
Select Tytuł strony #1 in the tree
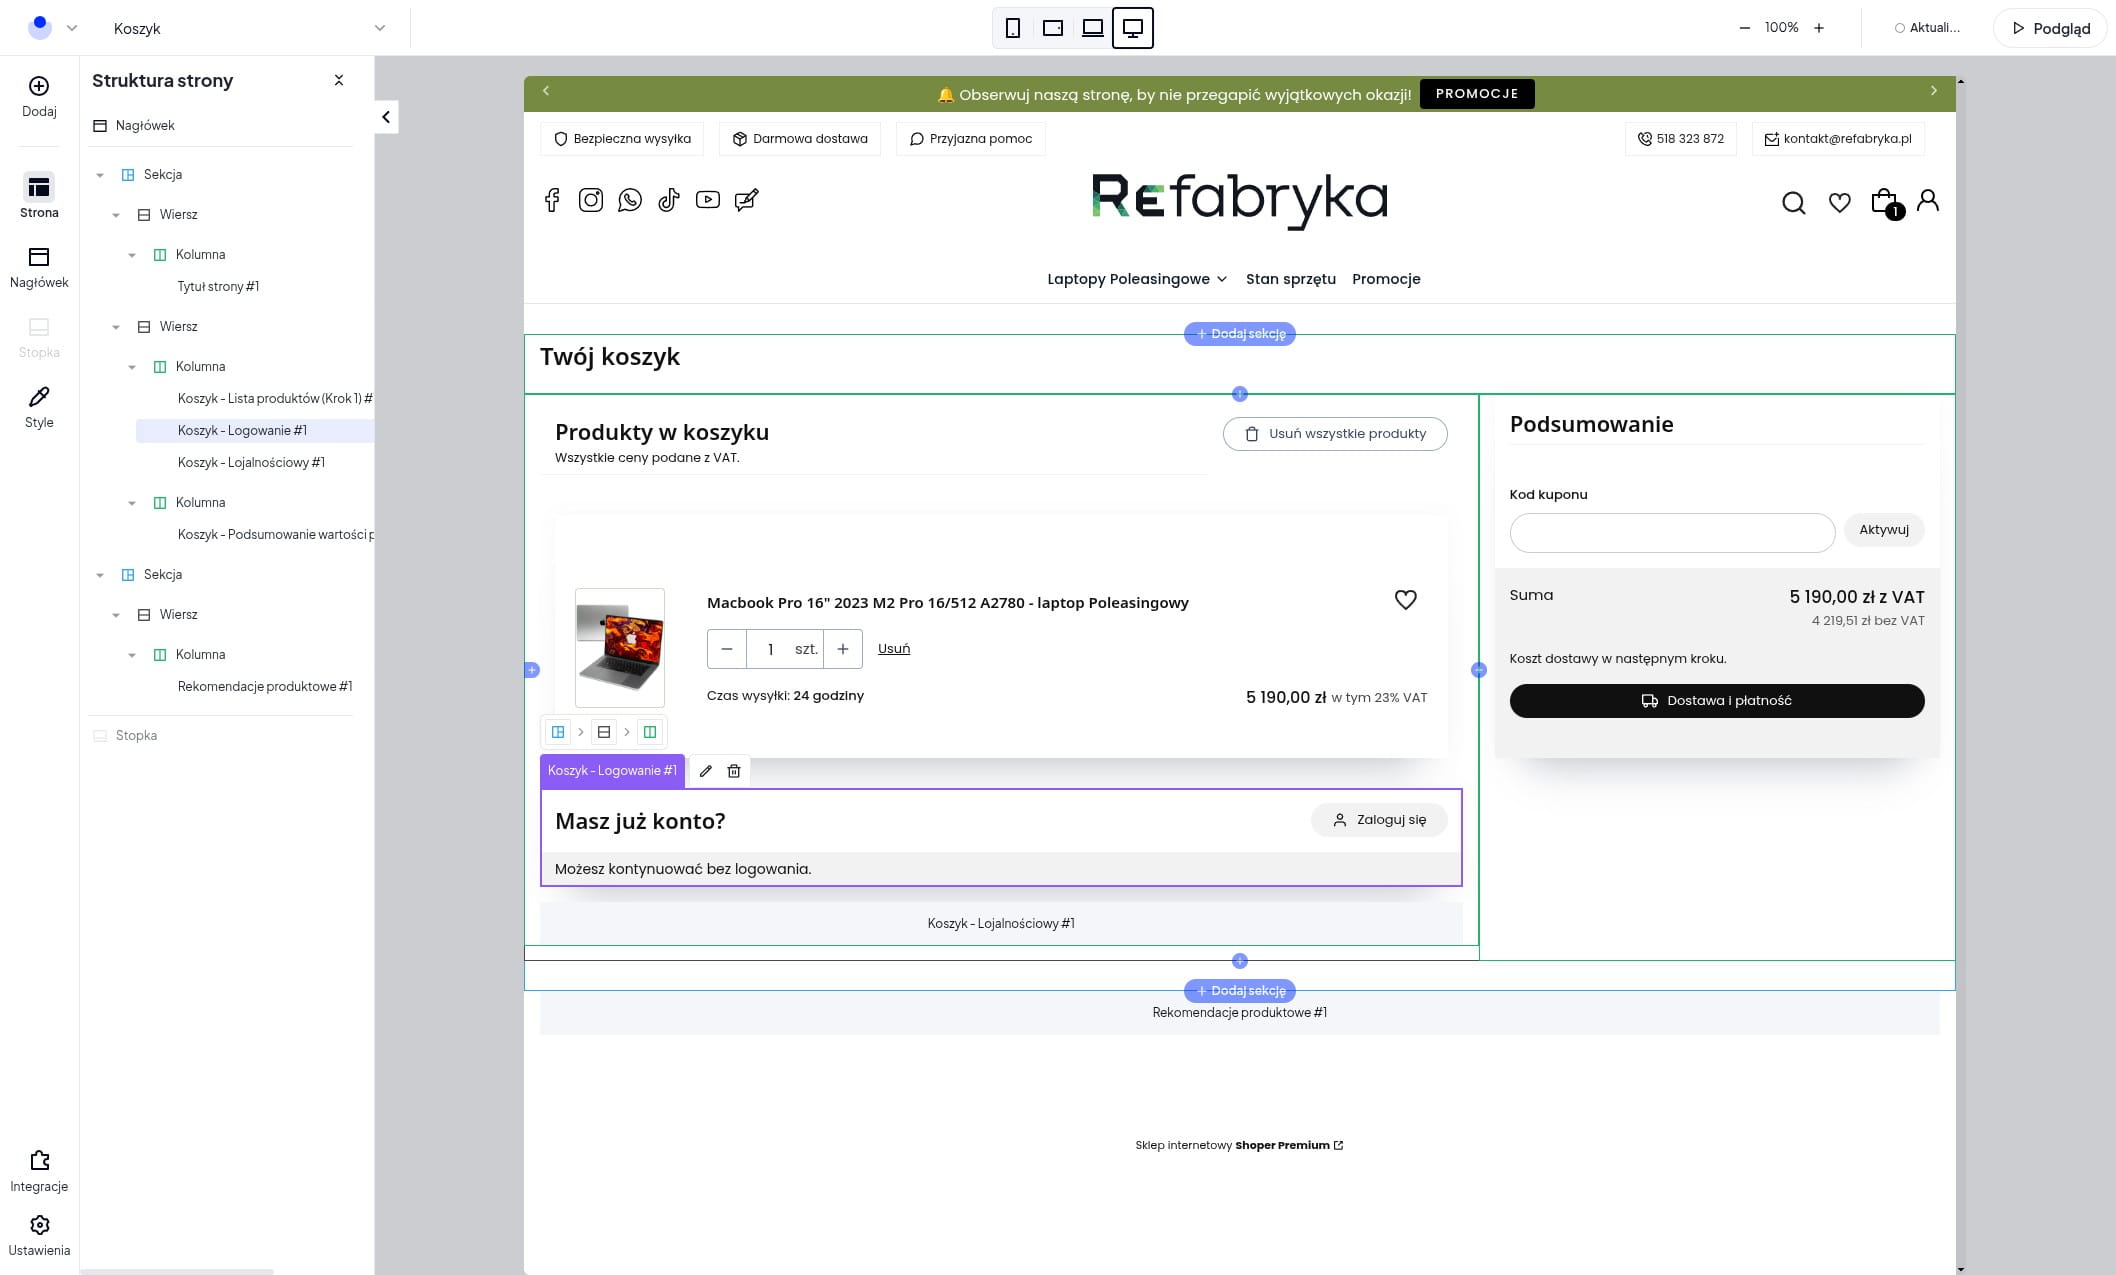tap(218, 287)
